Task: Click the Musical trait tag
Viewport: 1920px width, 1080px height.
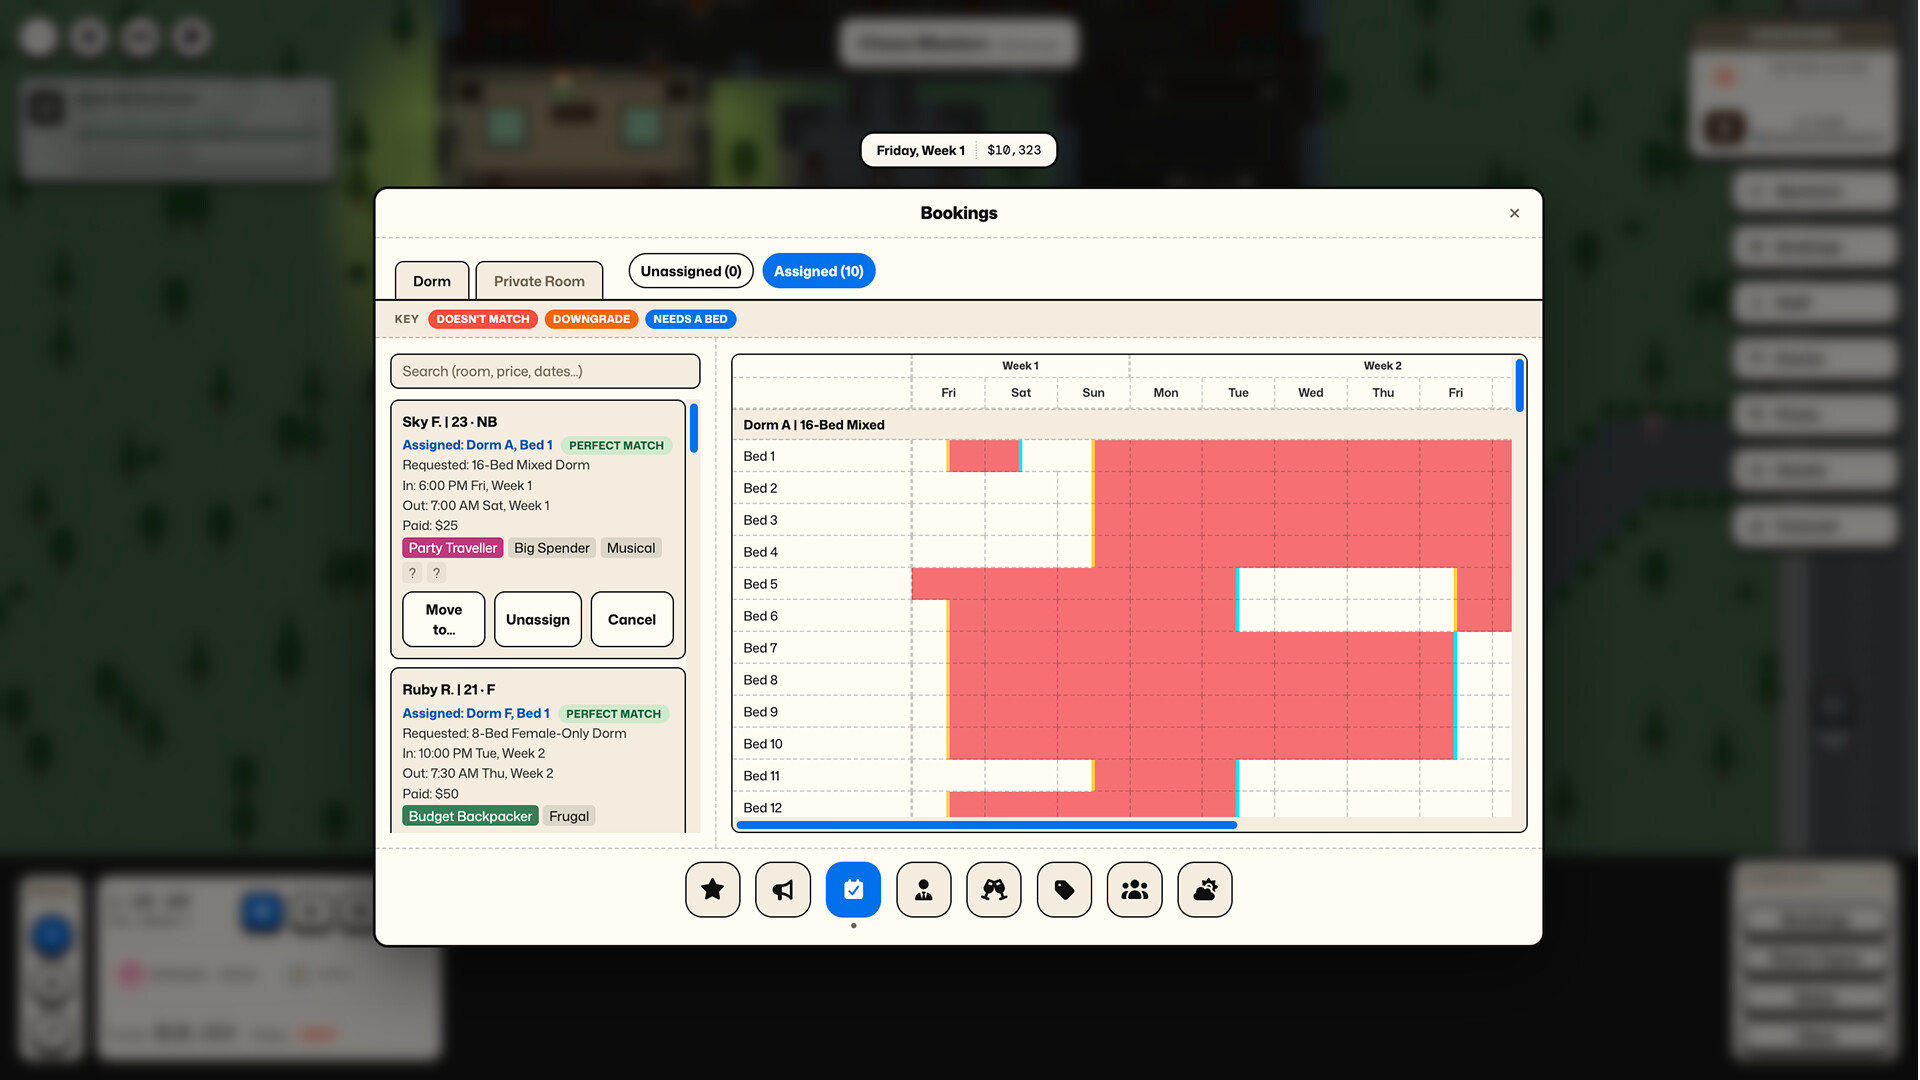Action: pos(631,548)
